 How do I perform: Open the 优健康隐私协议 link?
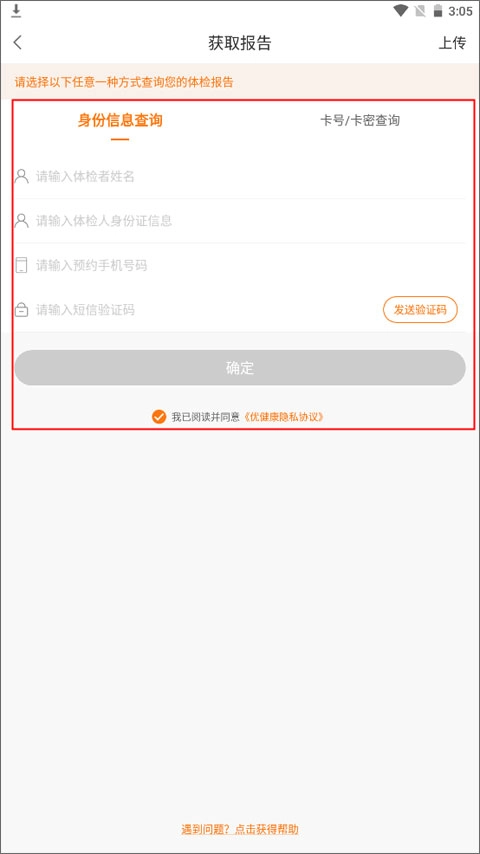[x=284, y=417]
